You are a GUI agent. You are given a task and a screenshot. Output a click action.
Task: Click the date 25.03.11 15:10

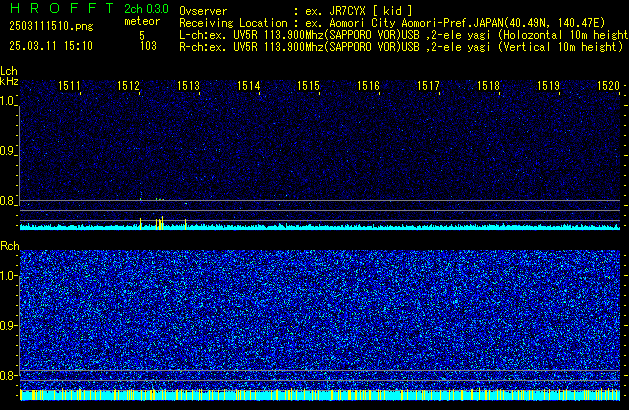click(51, 46)
